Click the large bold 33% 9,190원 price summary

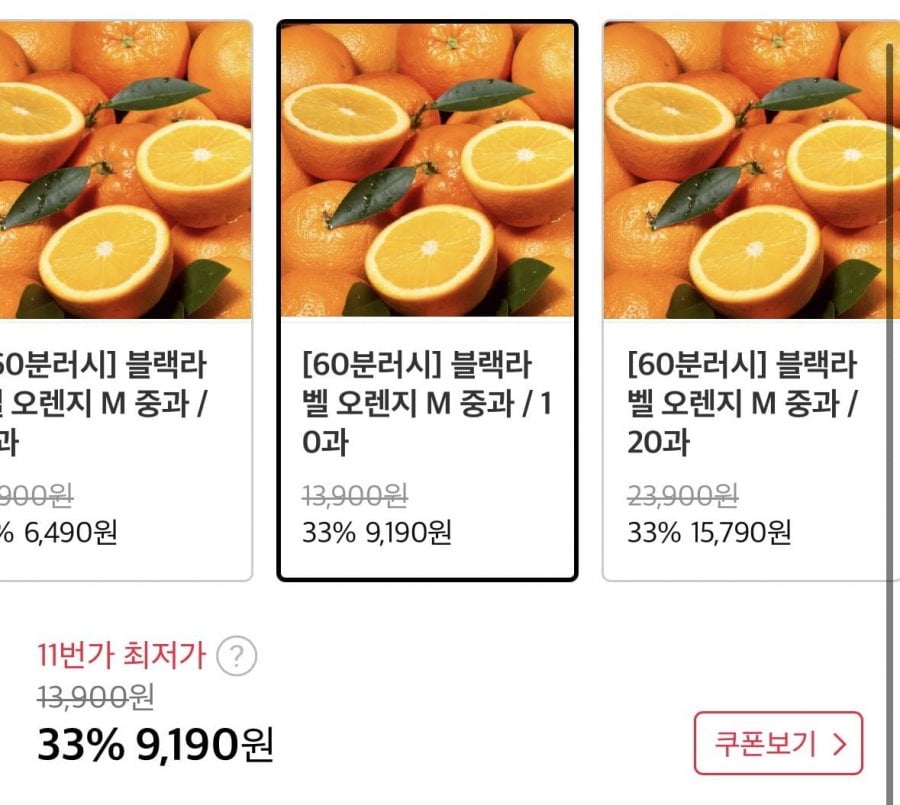tap(155, 744)
